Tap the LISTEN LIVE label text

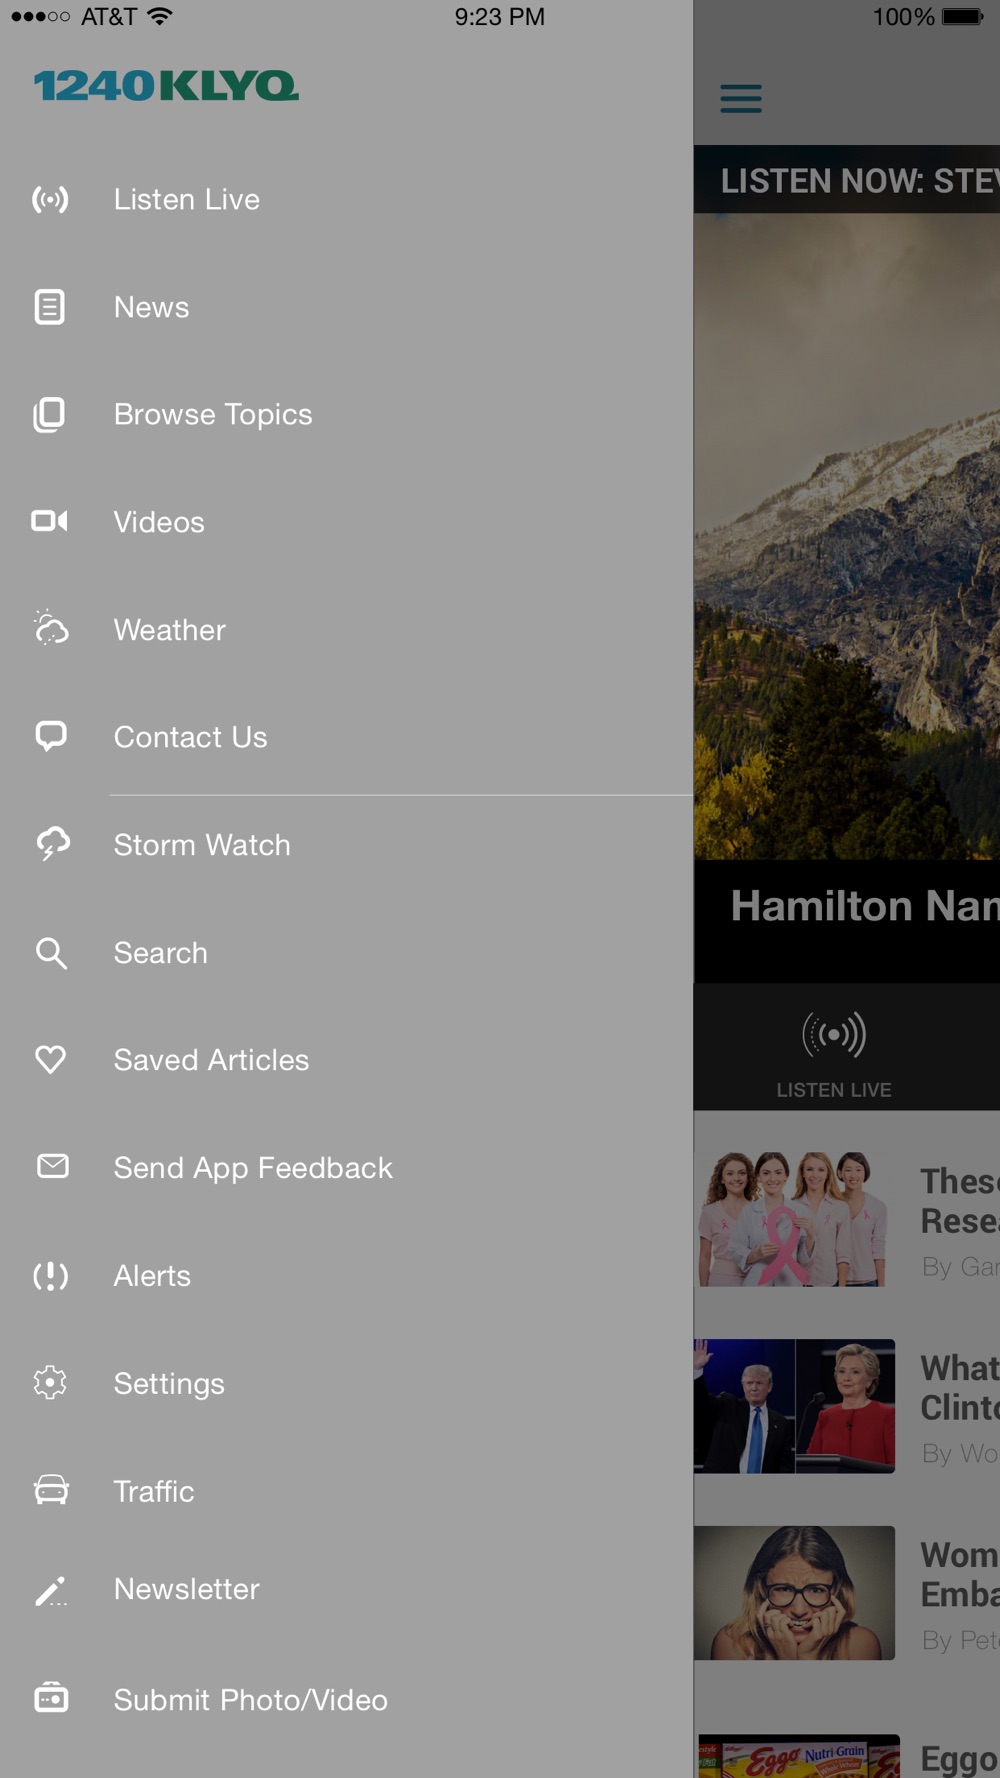(x=834, y=1090)
